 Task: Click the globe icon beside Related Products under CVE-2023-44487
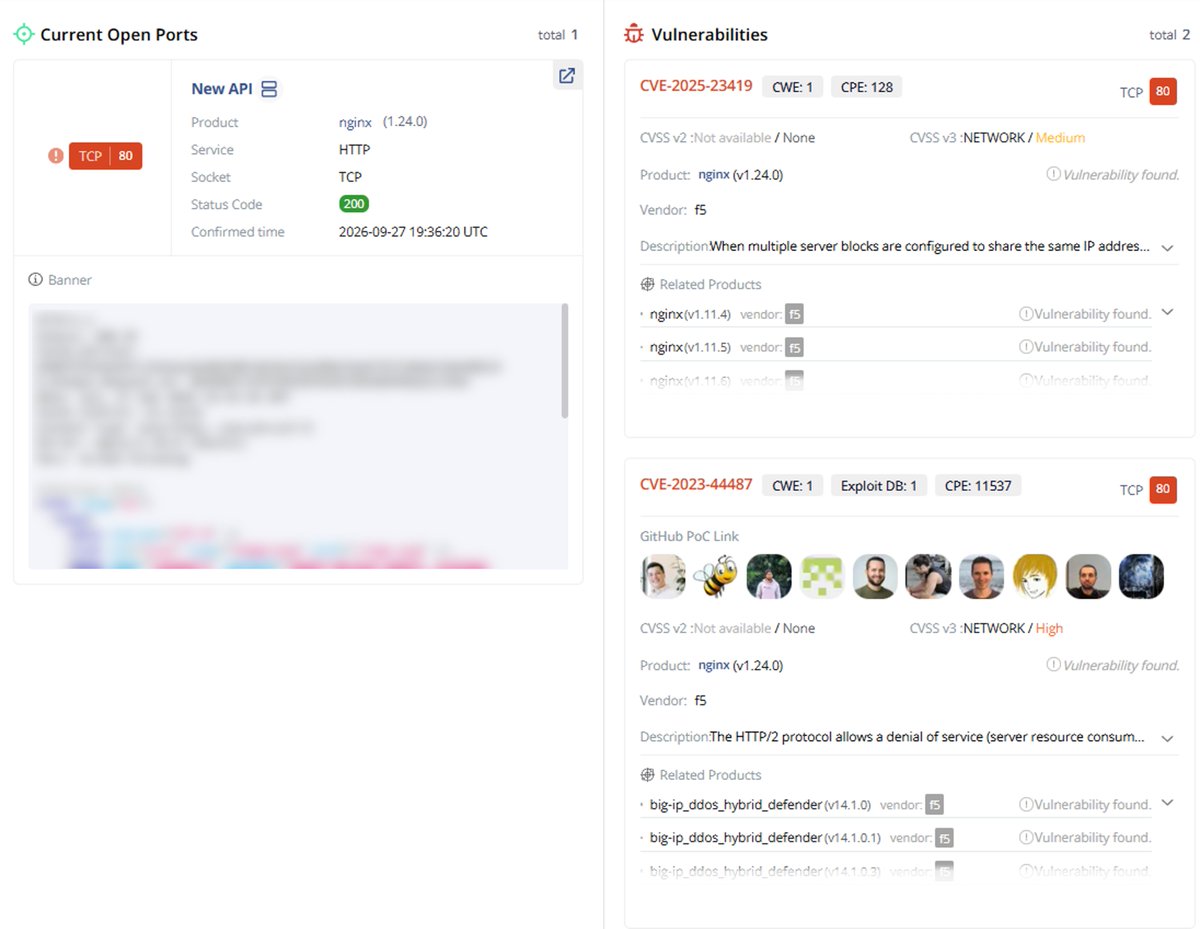[648, 775]
